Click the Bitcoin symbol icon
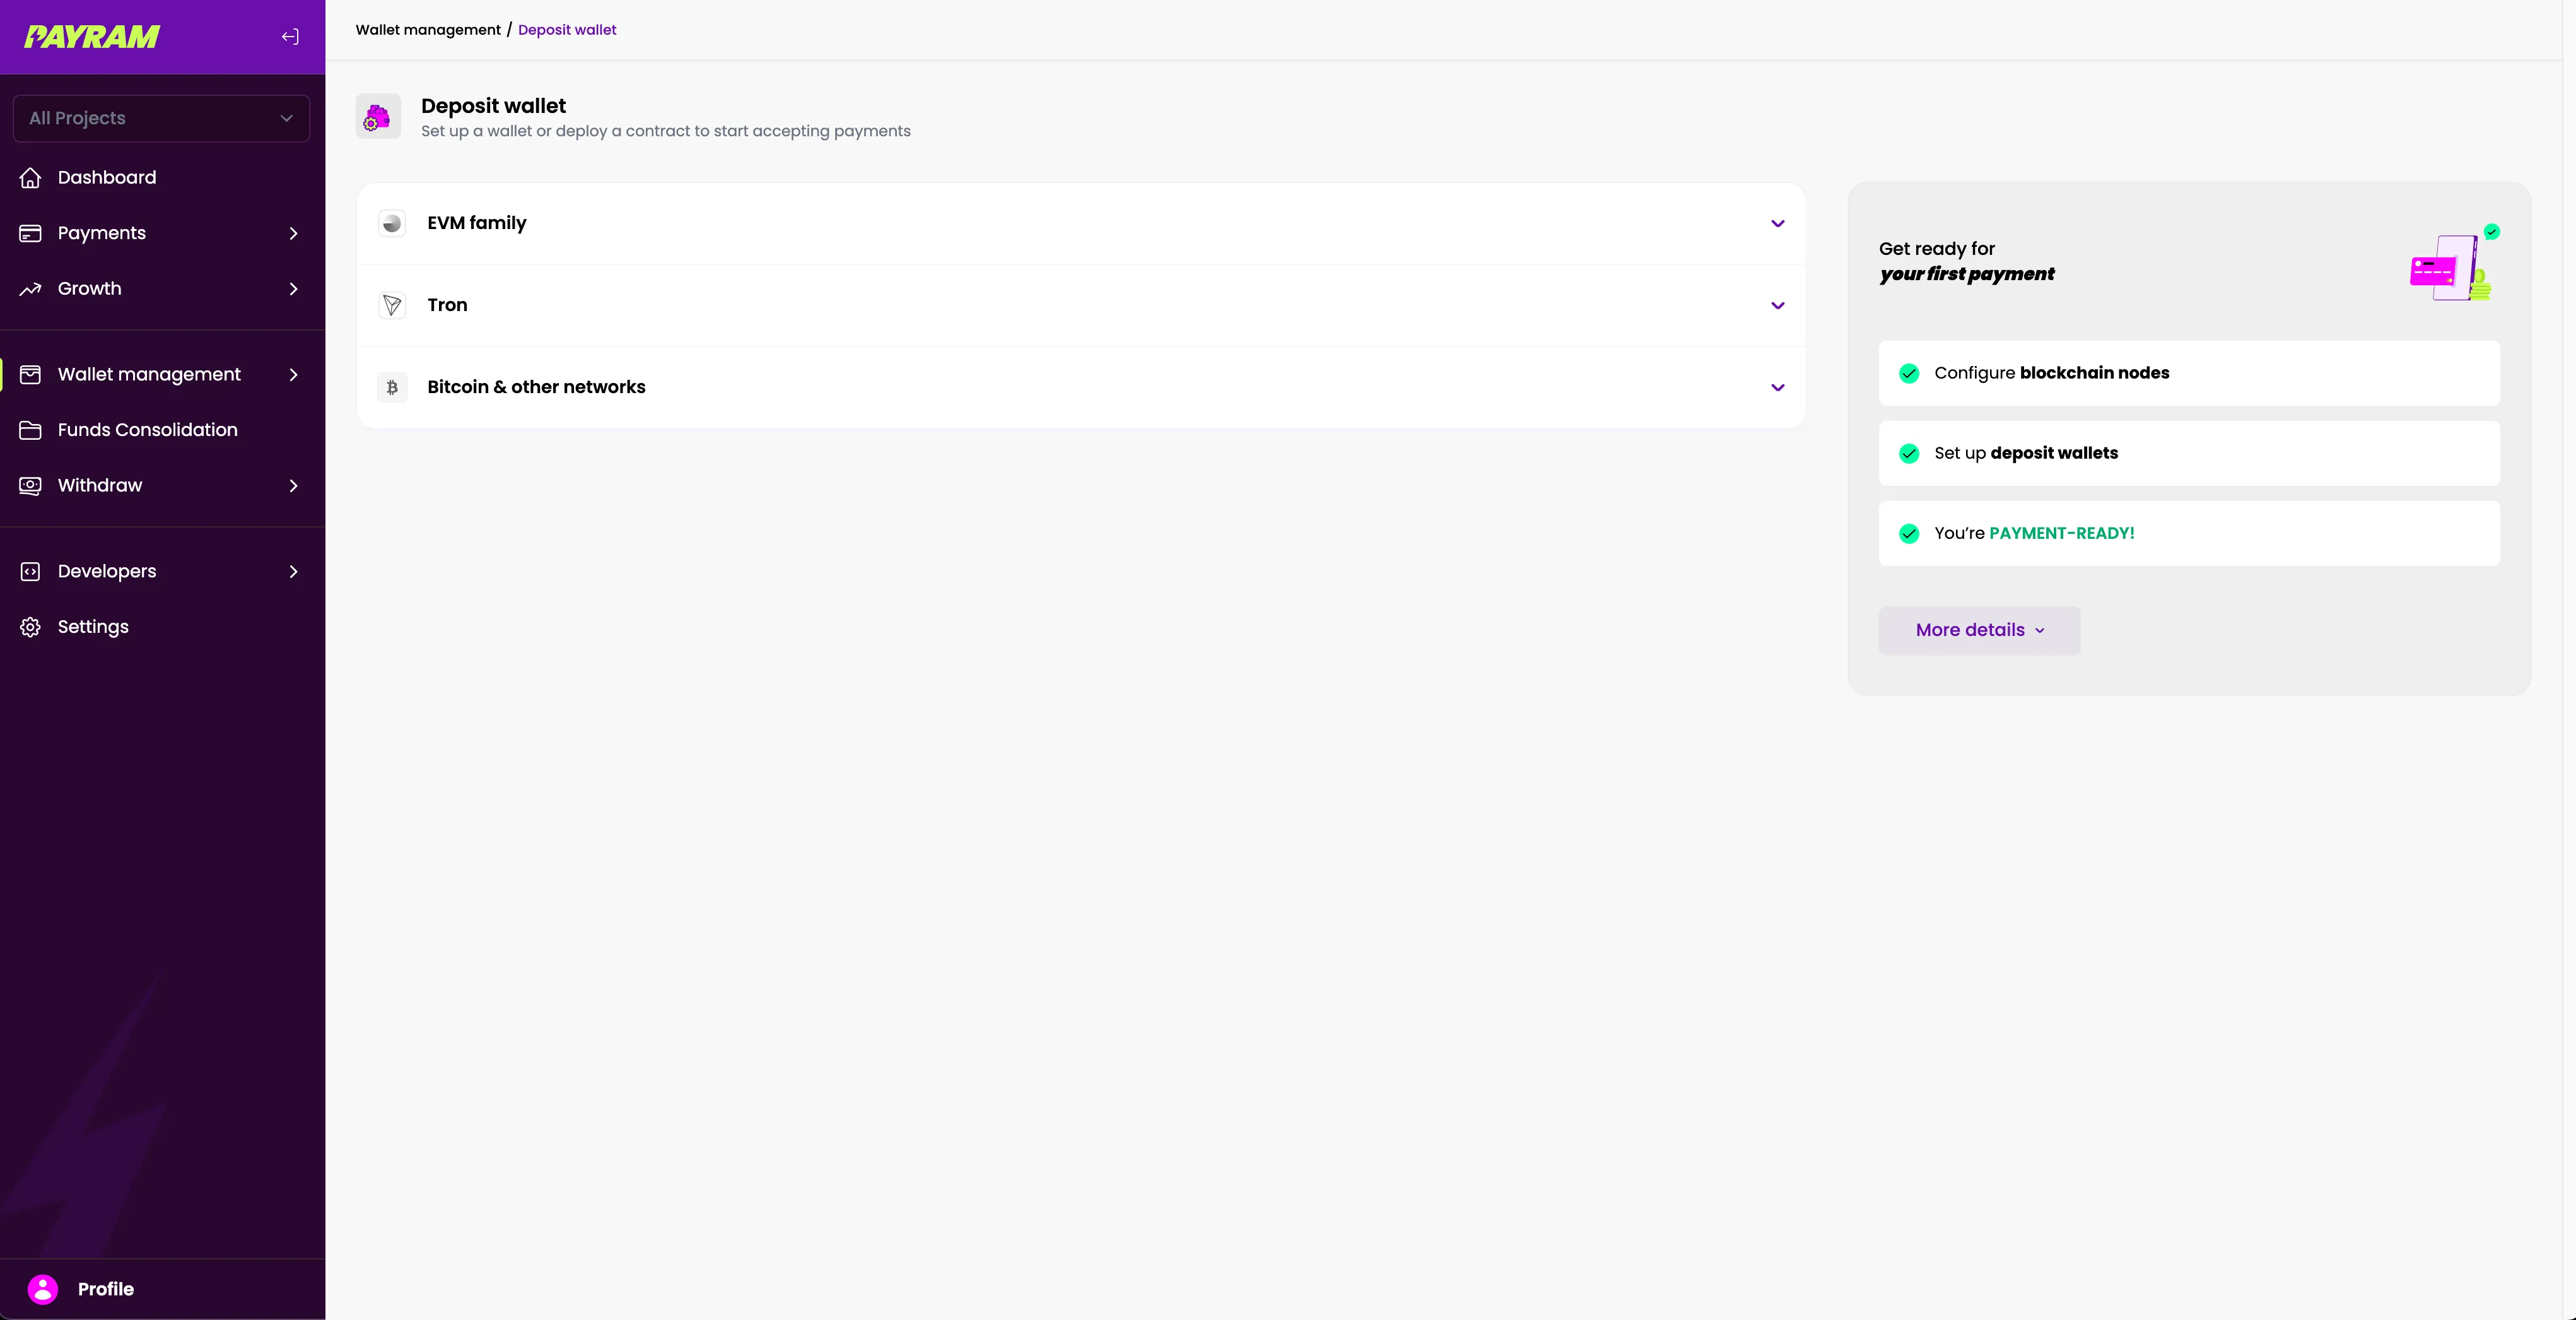2576x1320 pixels. click(x=392, y=387)
